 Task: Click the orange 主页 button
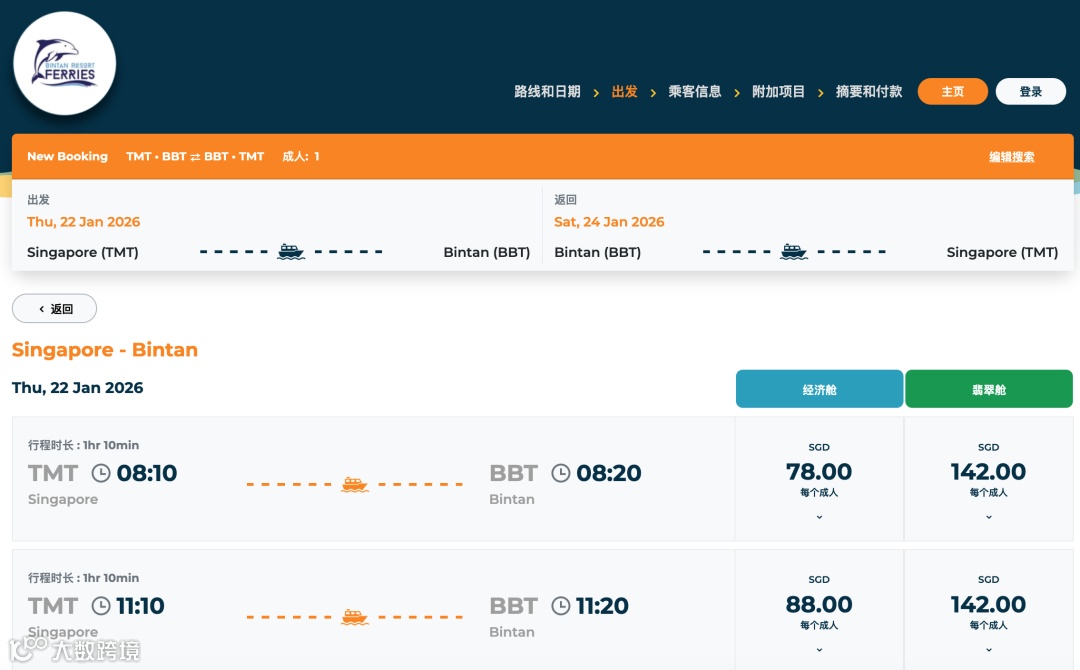(x=953, y=92)
